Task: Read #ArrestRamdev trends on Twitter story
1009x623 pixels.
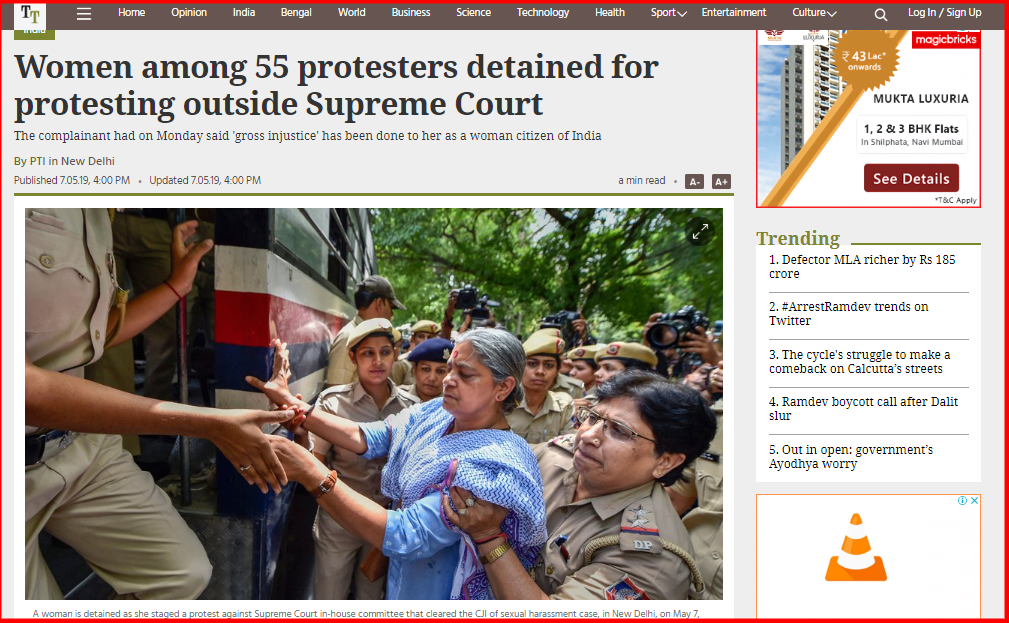Action: coord(849,313)
